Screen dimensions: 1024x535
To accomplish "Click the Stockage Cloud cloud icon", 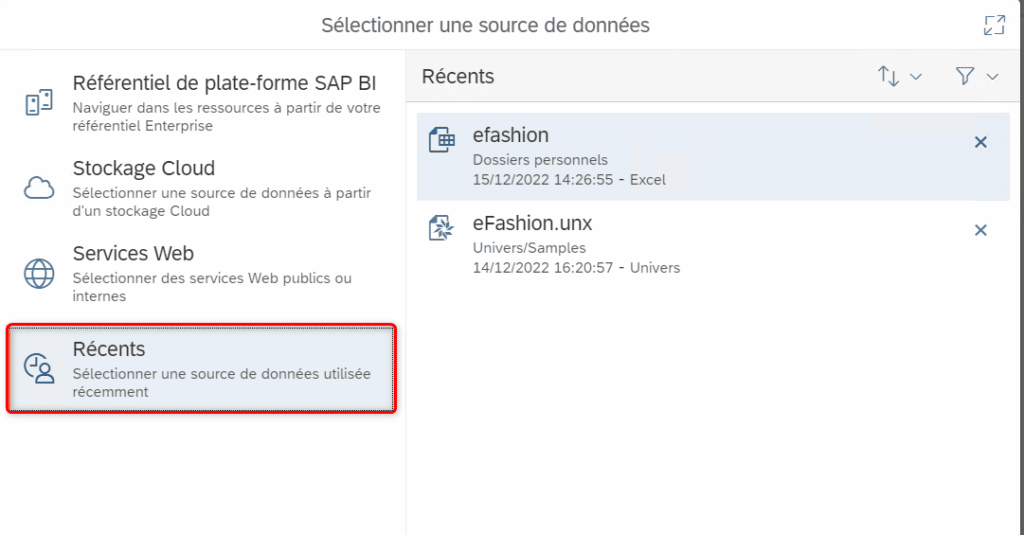I will (39, 187).
